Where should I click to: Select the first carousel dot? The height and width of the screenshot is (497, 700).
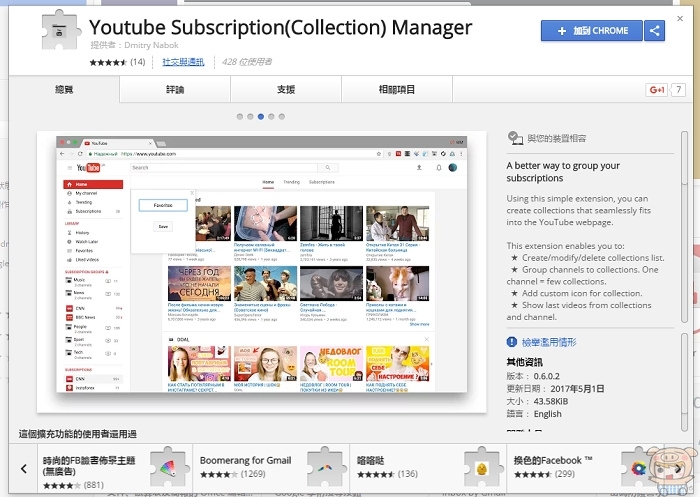pyautogui.click(x=238, y=116)
